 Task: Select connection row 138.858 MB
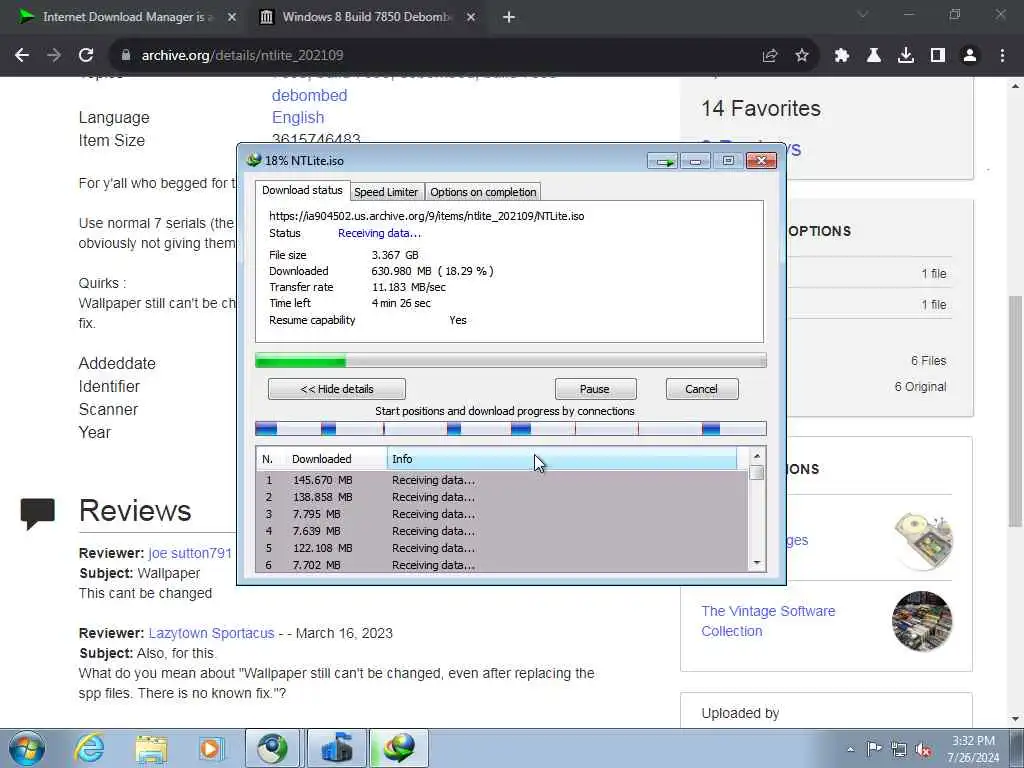click(x=502, y=497)
